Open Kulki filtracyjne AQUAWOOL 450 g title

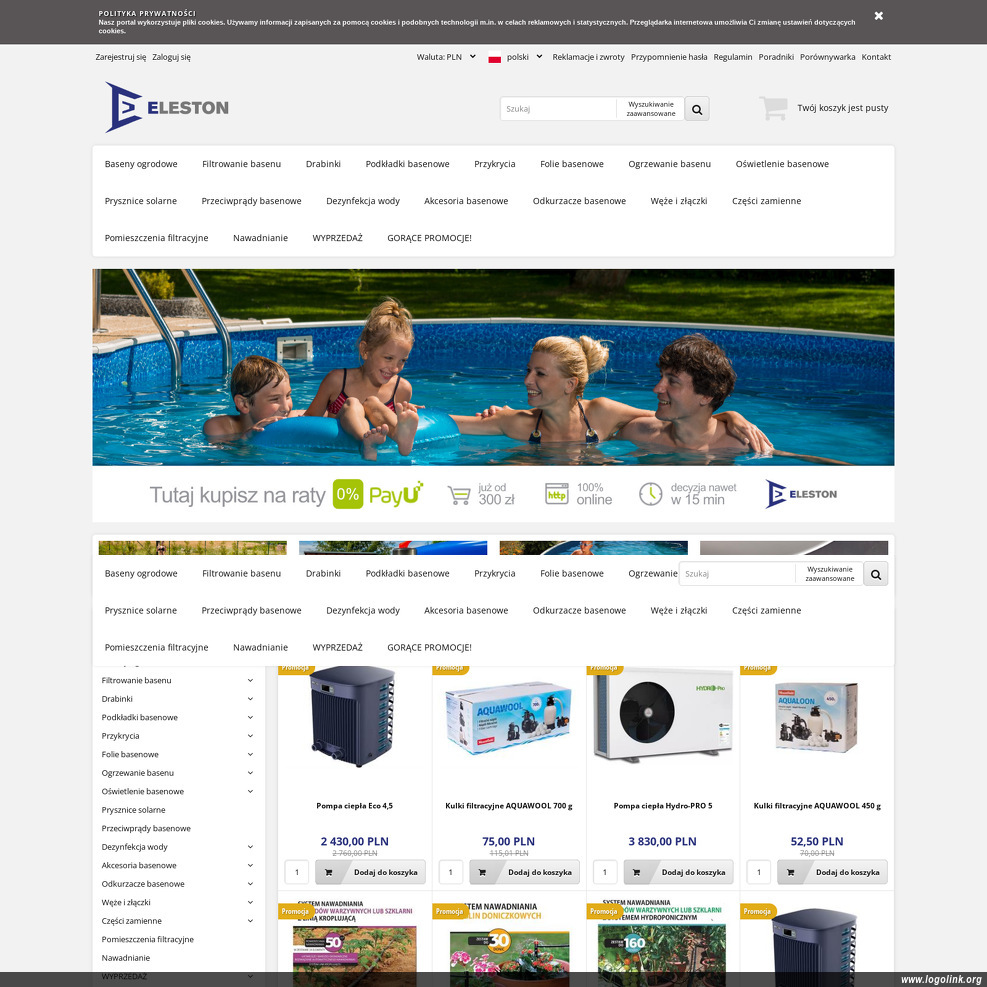click(817, 806)
